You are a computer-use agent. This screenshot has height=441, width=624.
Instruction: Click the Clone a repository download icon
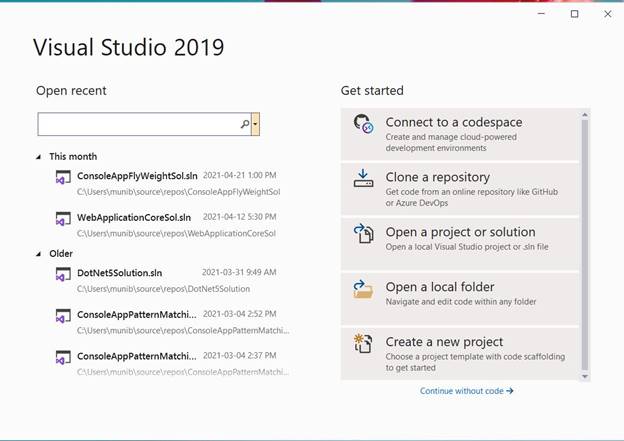[x=363, y=178]
